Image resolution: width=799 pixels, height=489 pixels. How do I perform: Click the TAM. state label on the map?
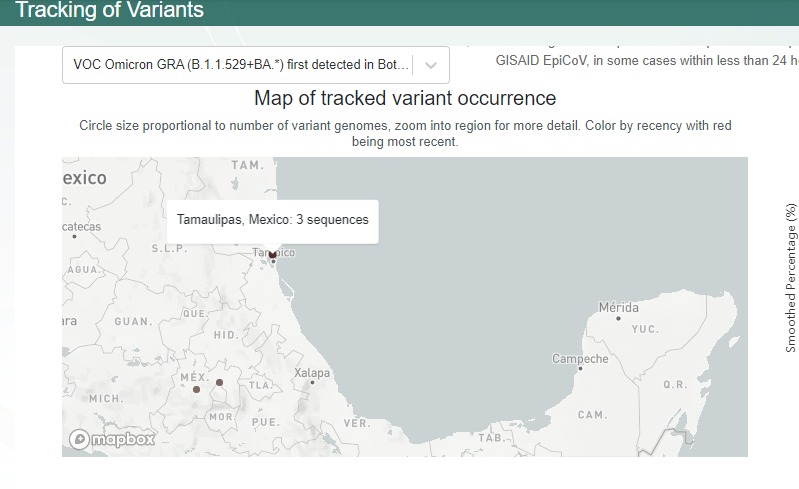[x=247, y=165]
